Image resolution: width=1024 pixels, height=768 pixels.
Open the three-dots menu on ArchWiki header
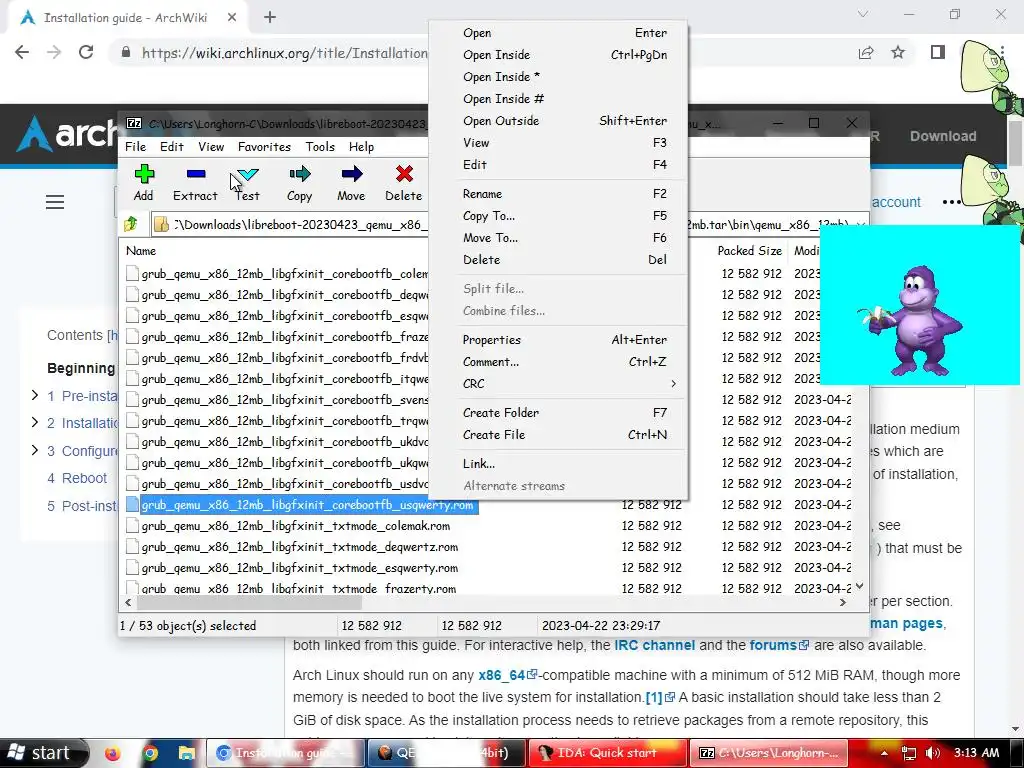pos(951,202)
